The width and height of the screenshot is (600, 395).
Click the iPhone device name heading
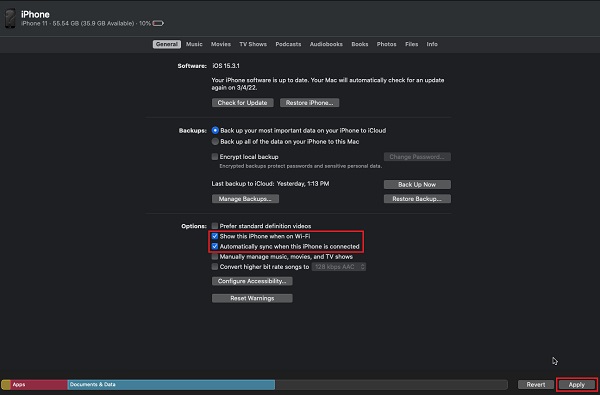coord(35,15)
